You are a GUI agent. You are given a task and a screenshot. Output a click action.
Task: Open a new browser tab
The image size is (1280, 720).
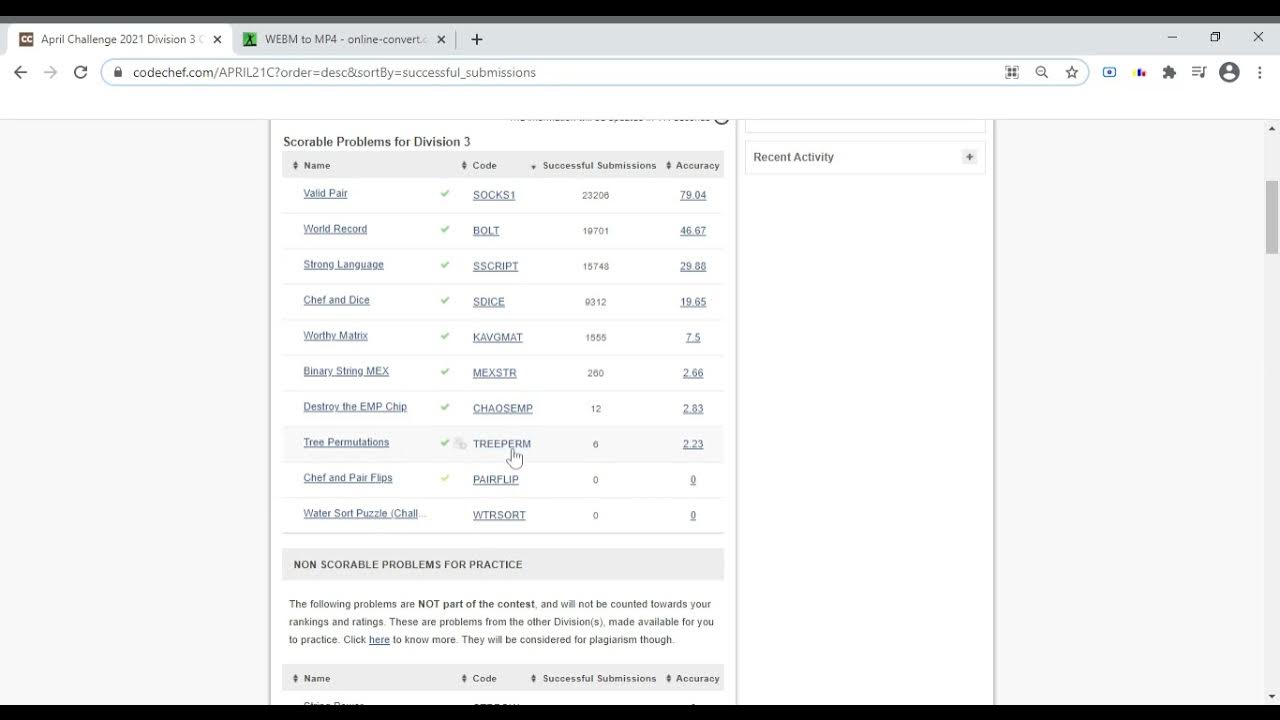[x=477, y=39]
